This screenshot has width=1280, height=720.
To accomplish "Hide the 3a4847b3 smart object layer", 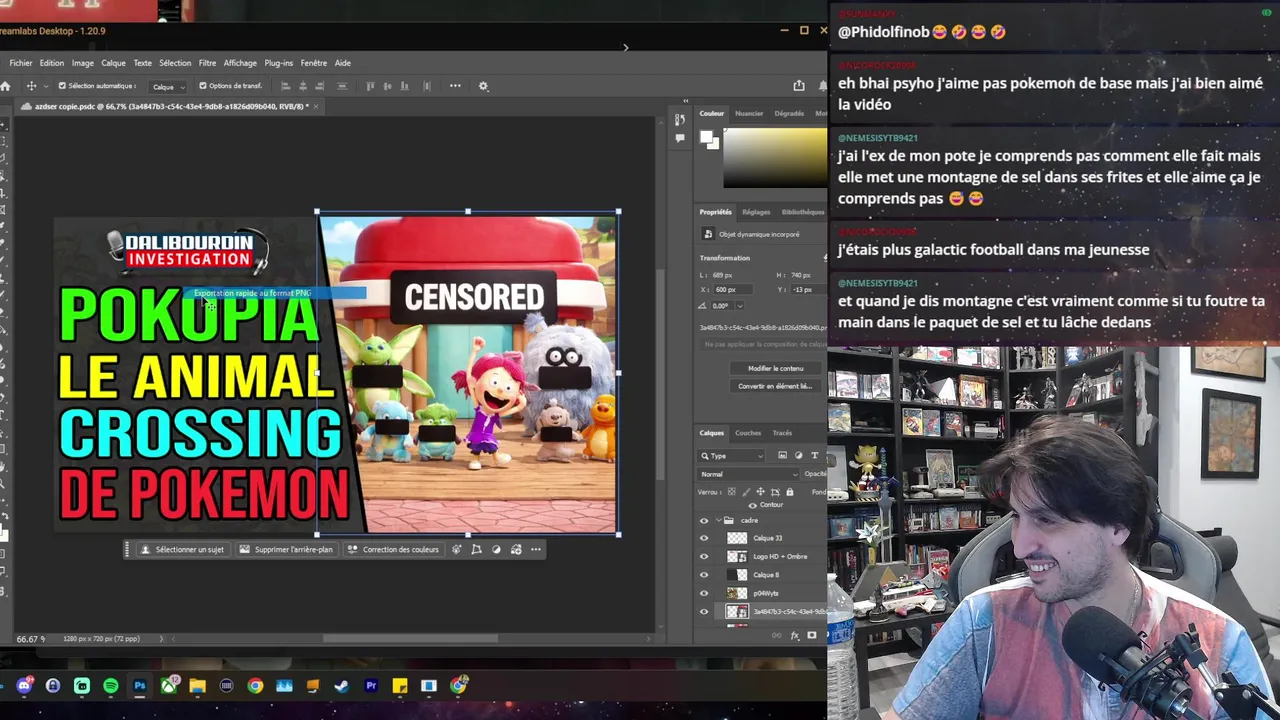I will pyautogui.click(x=704, y=611).
